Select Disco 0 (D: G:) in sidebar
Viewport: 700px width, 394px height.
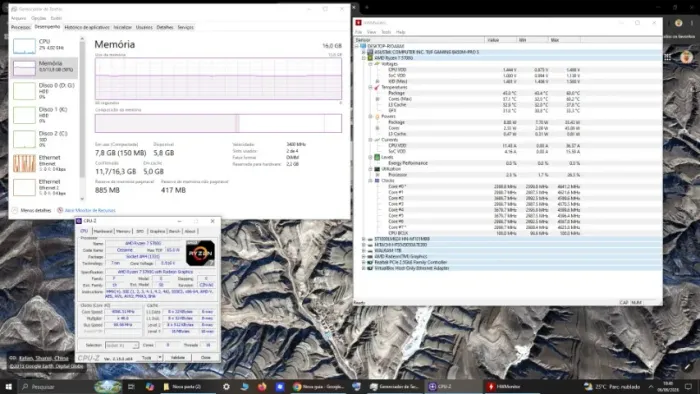coord(44,91)
